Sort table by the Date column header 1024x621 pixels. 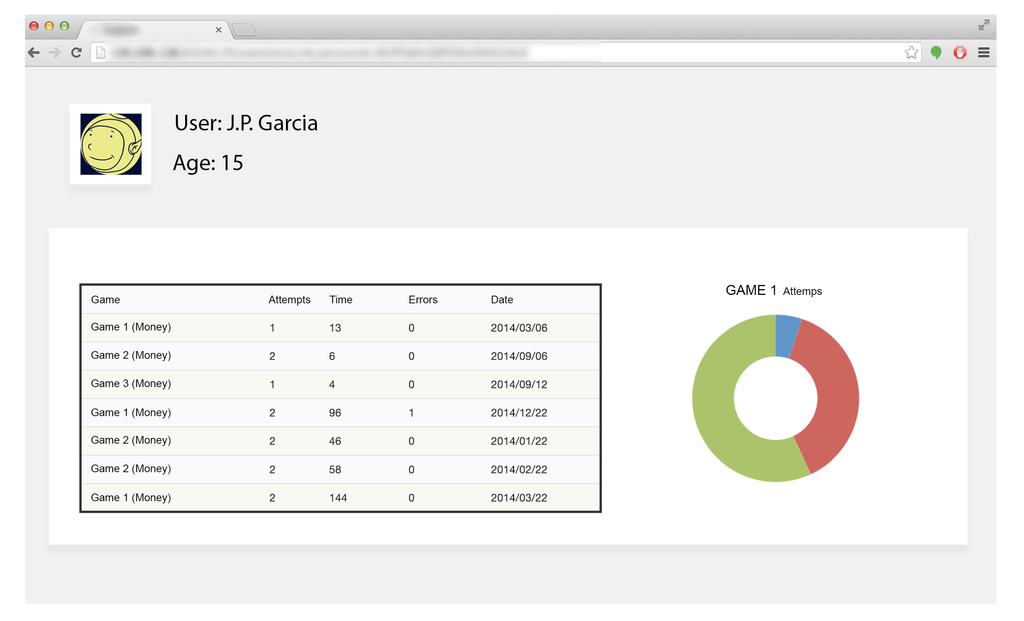[x=502, y=300]
